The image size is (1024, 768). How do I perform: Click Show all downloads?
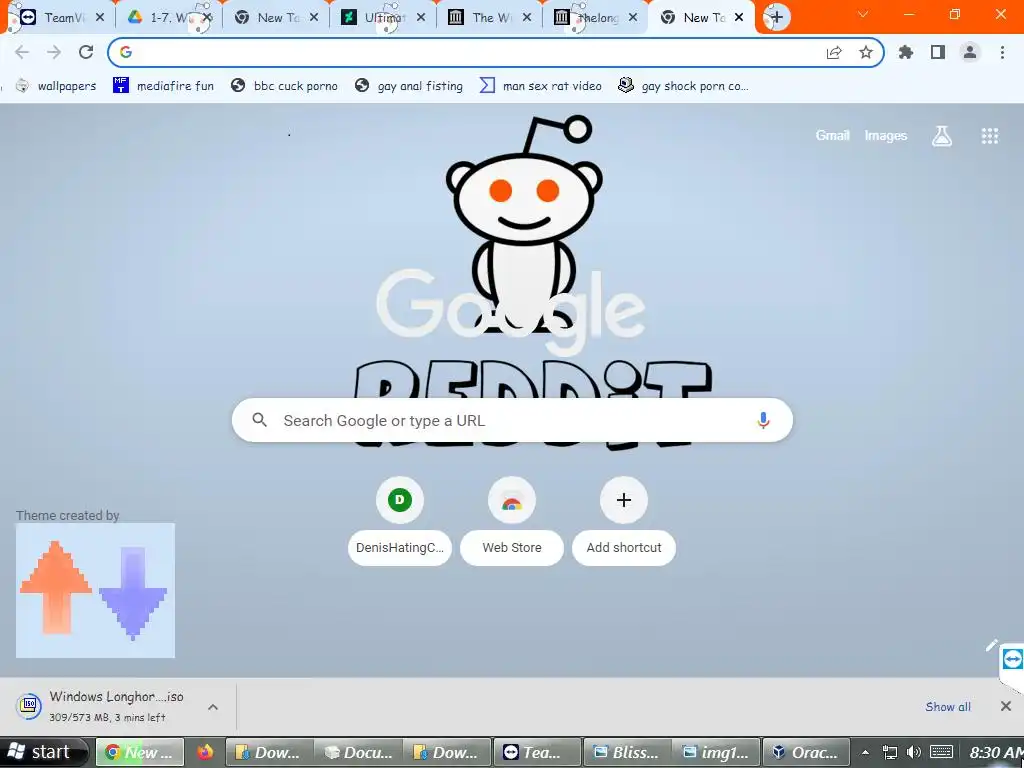(948, 707)
